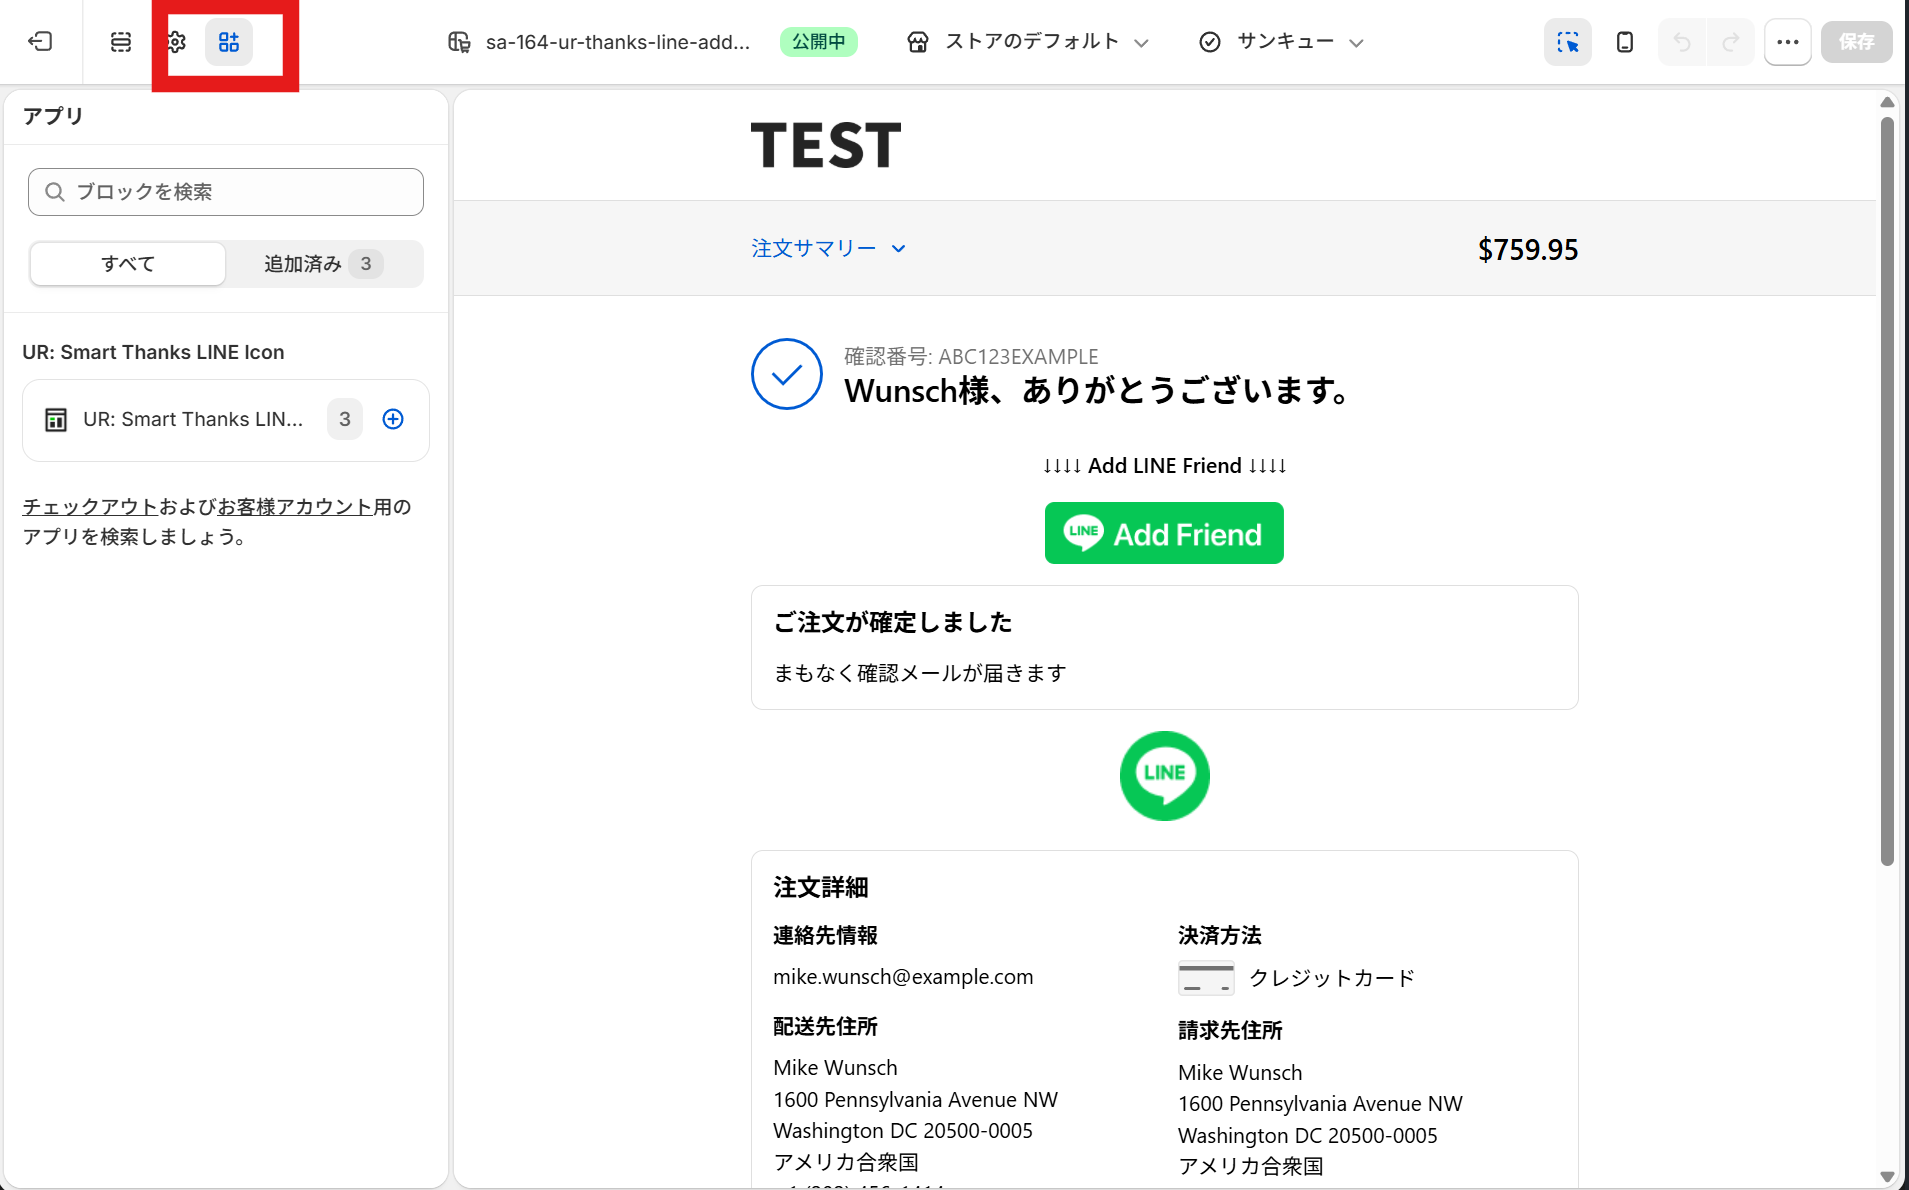This screenshot has height=1190, width=1909.
Task: Click the scrollbar down arrow
Action: 1887,1177
